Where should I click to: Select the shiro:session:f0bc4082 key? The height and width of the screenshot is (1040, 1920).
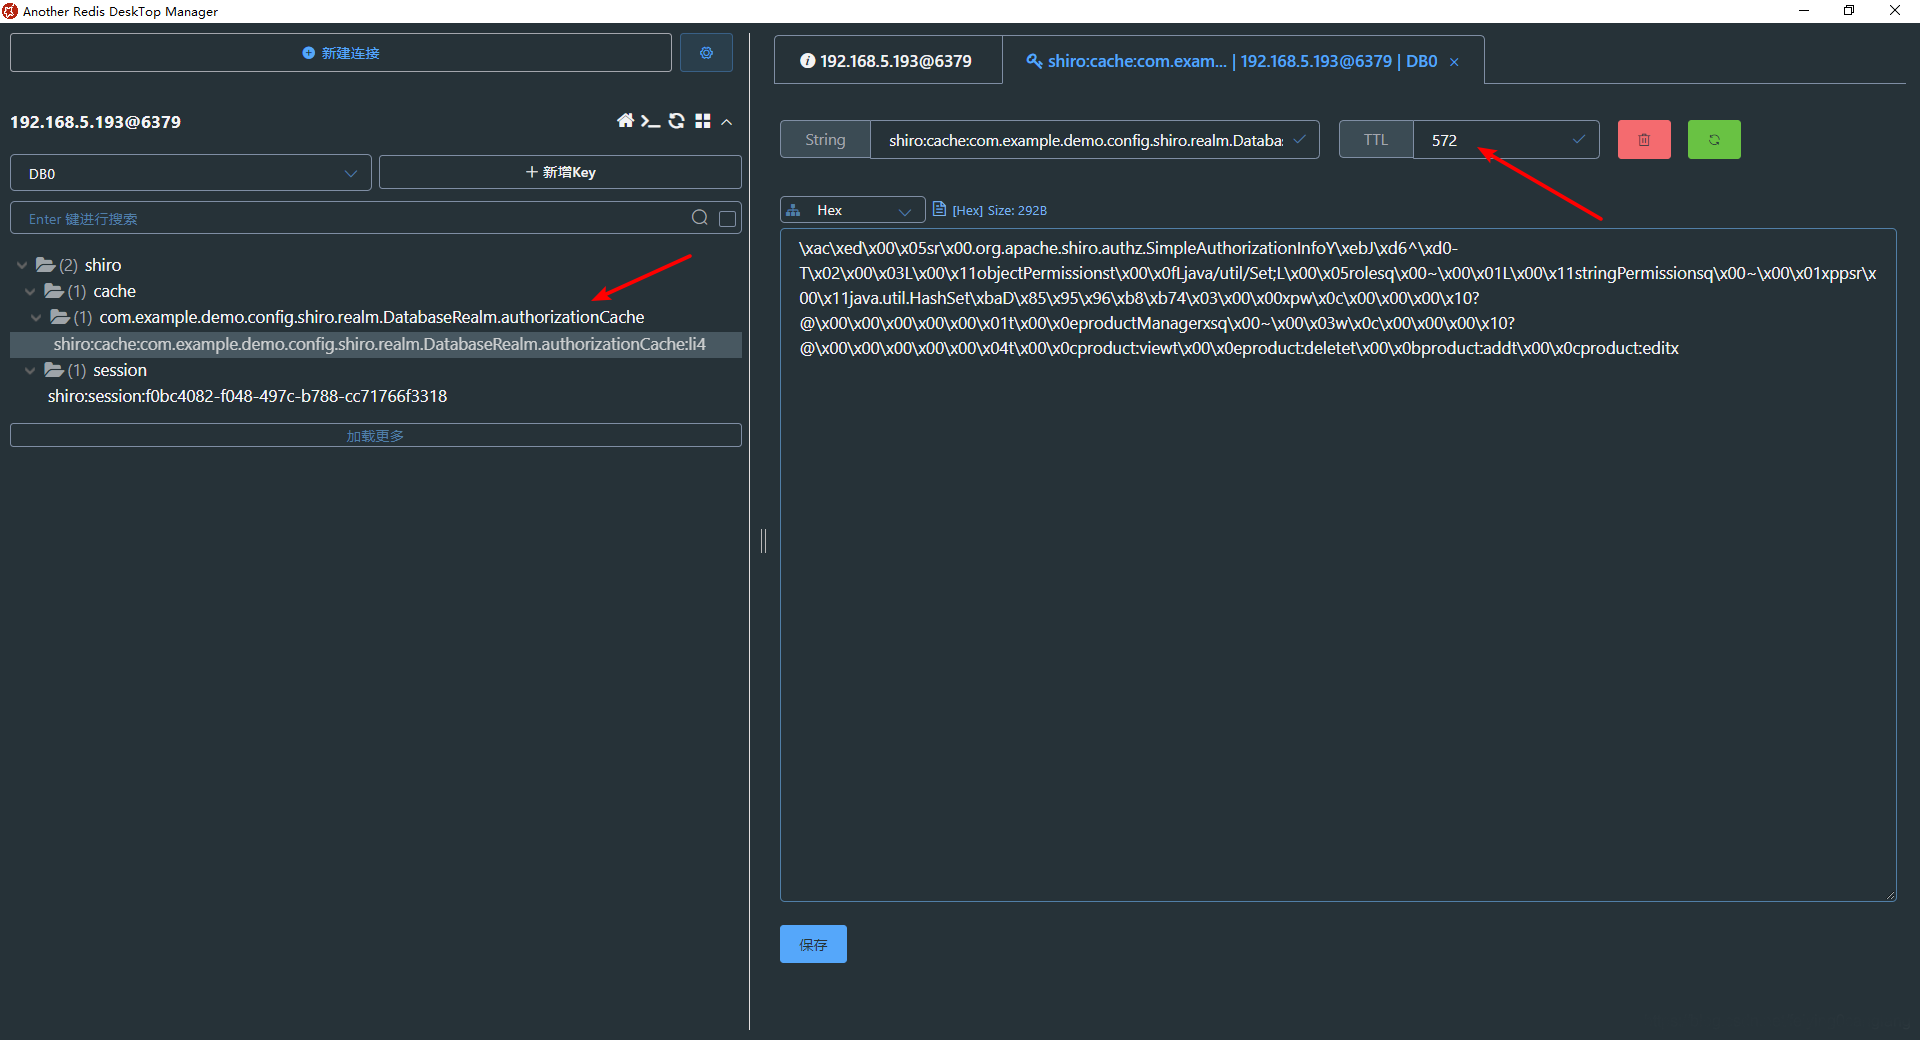(x=247, y=396)
